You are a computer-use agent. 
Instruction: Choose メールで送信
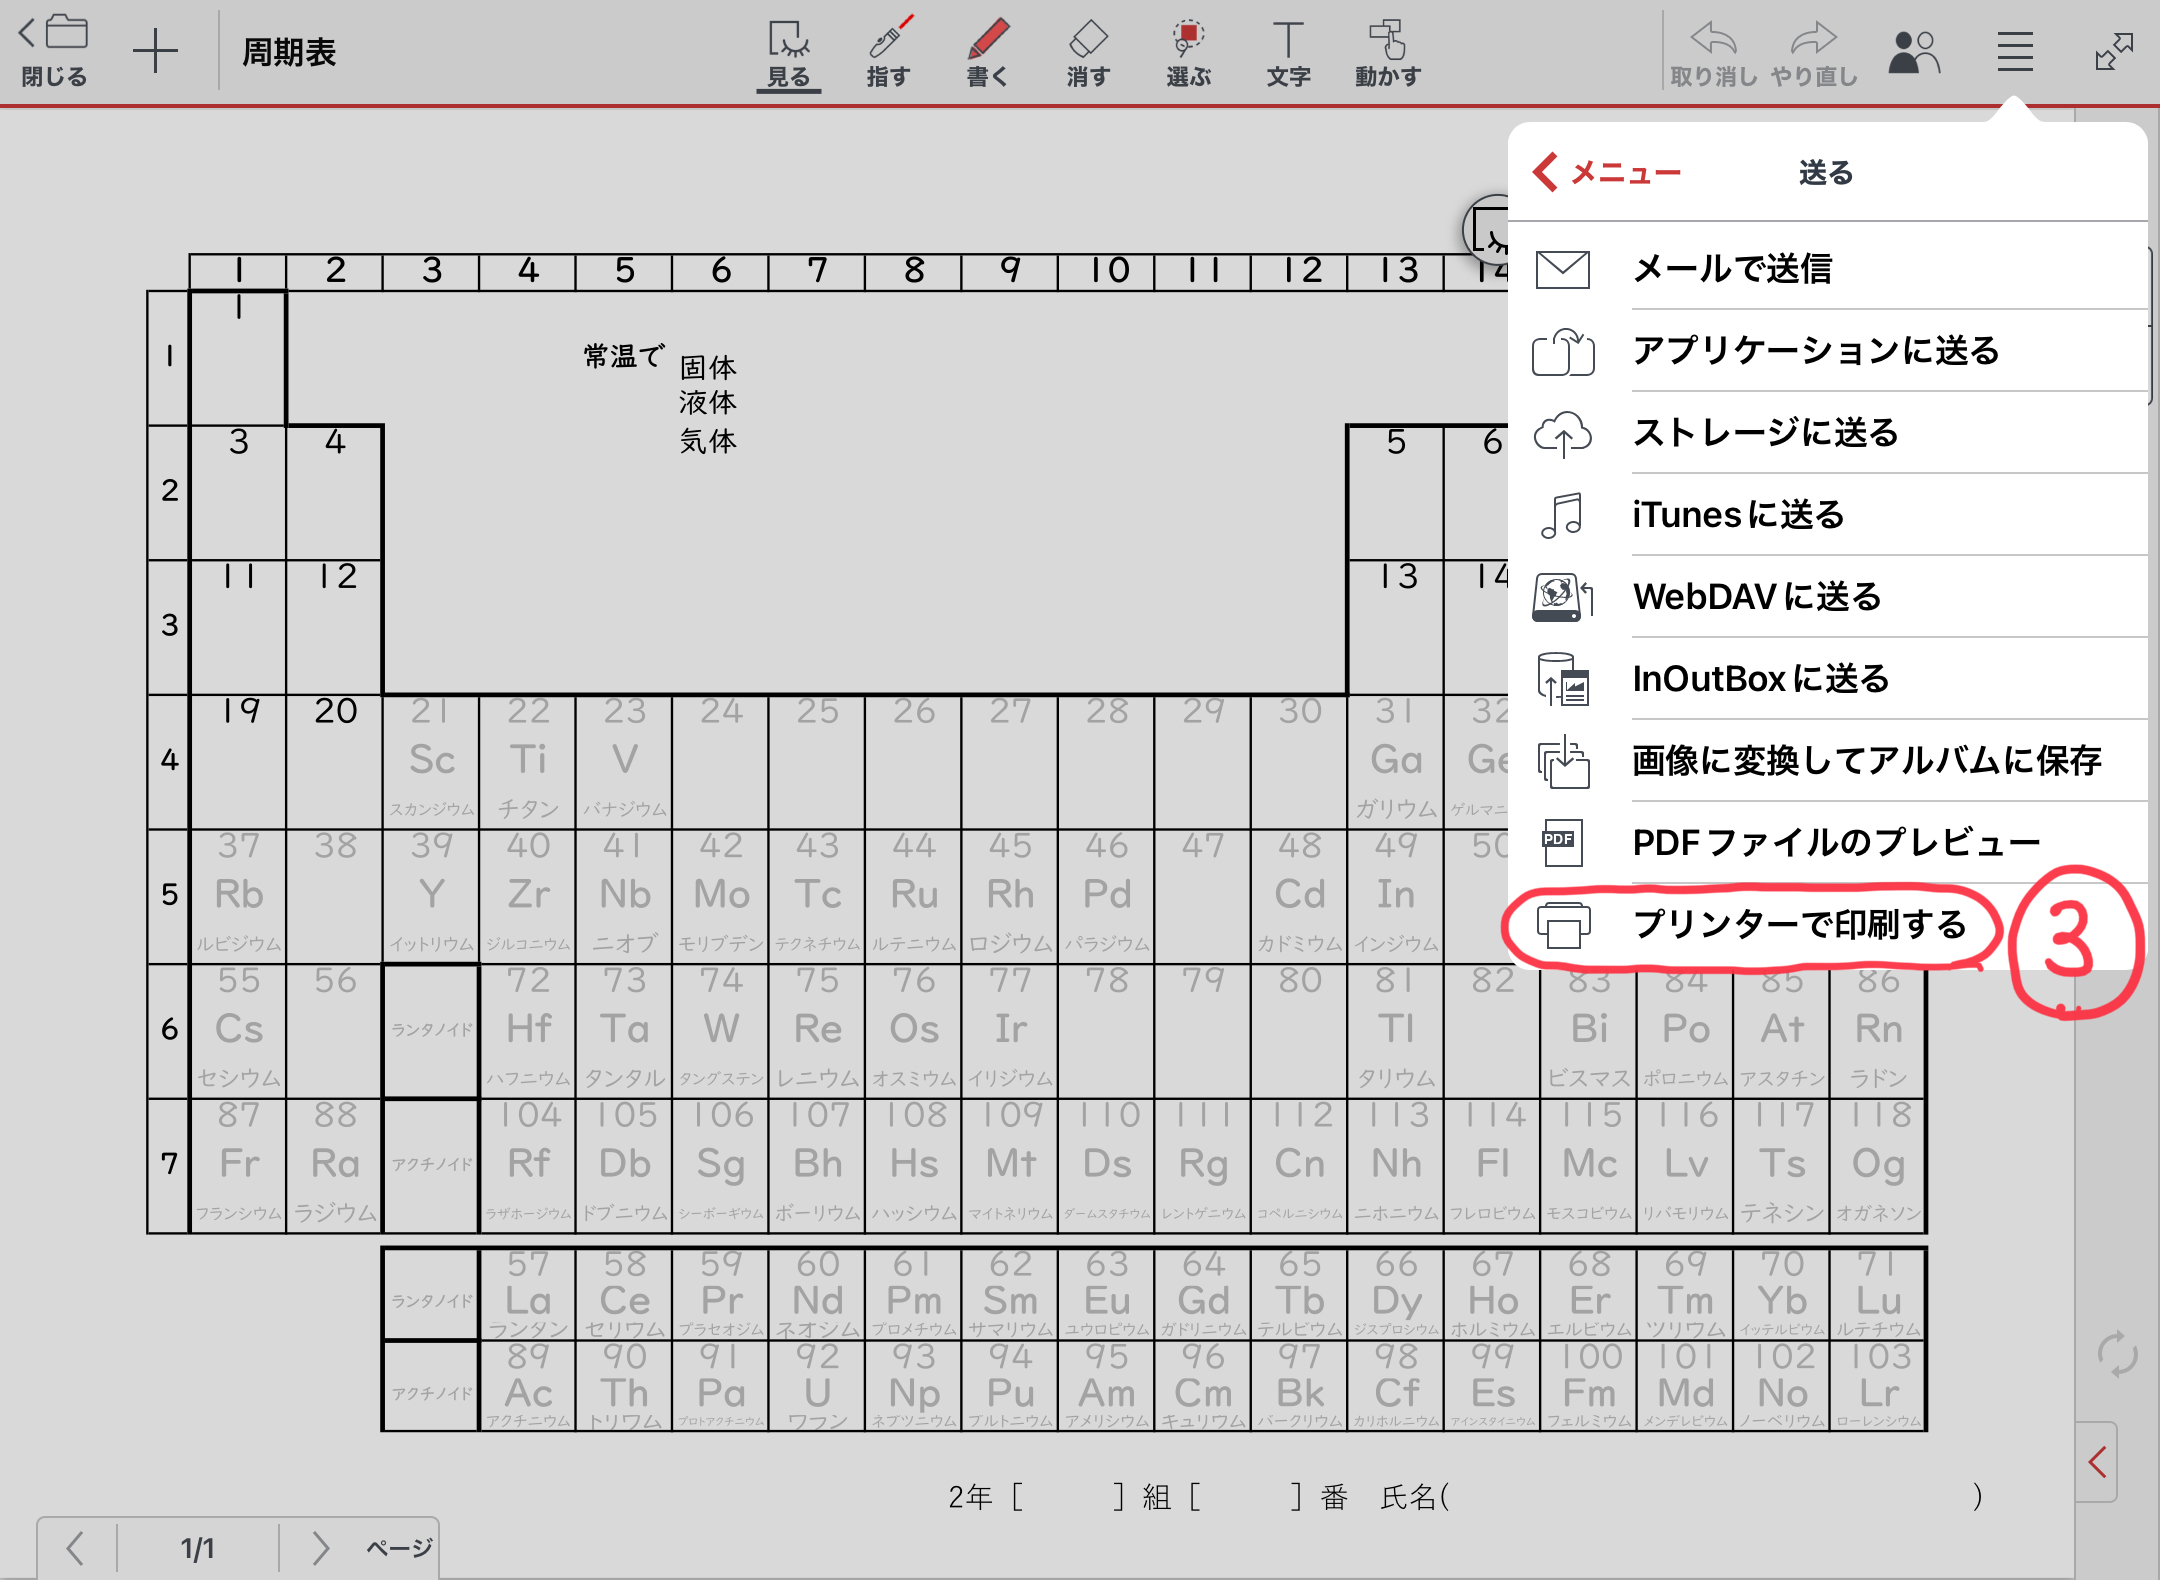1732,269
